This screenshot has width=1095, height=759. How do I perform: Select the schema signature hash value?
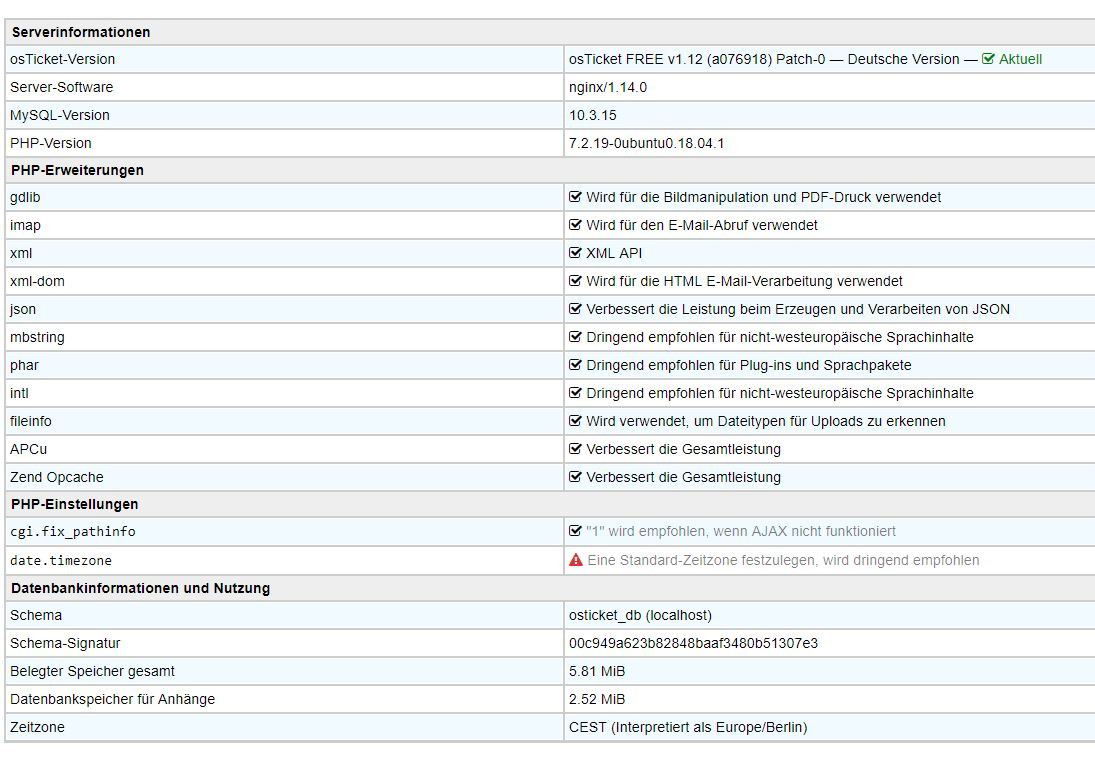click(693, 643)
